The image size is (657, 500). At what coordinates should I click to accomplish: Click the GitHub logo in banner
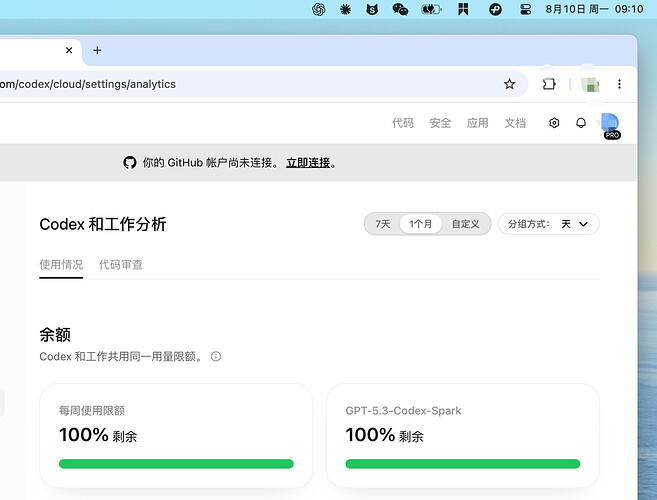[x=130, y=163]
